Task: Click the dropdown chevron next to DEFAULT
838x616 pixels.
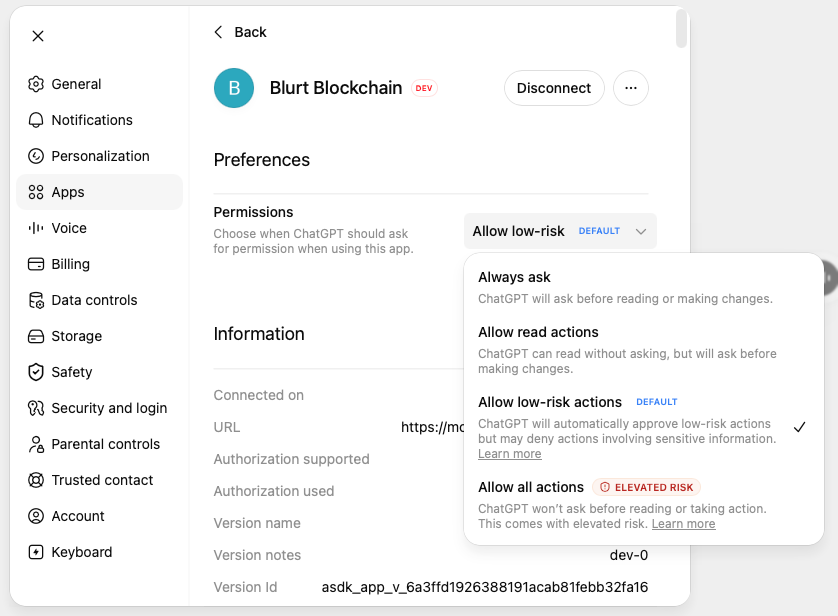Action: 641,231
